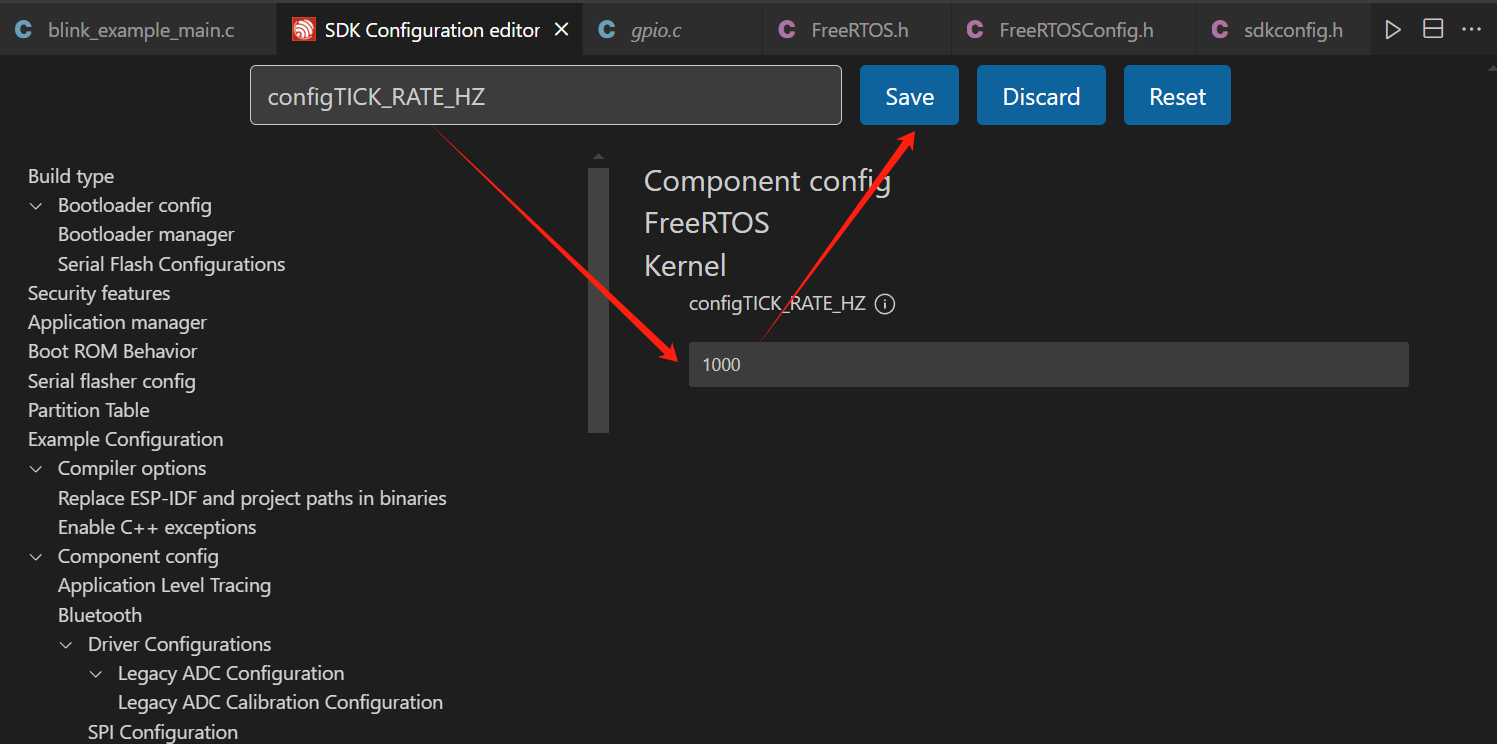The image size is (1497, 744).
Task: Collapse the Legacy ADC Configuration chevron
Action: [x=97, y=674]
